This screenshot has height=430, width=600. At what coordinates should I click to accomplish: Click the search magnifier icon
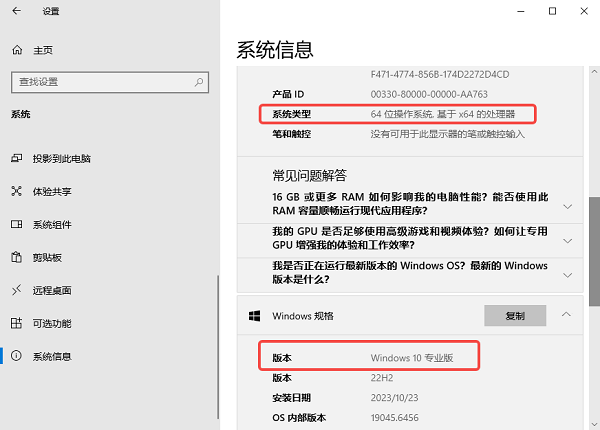pos(199,82)
